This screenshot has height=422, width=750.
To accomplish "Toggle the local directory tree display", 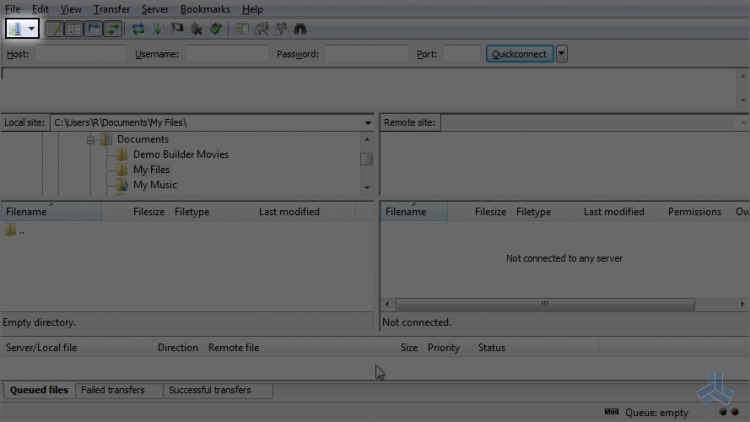I will pyautogui.click(x=74, y=29).
